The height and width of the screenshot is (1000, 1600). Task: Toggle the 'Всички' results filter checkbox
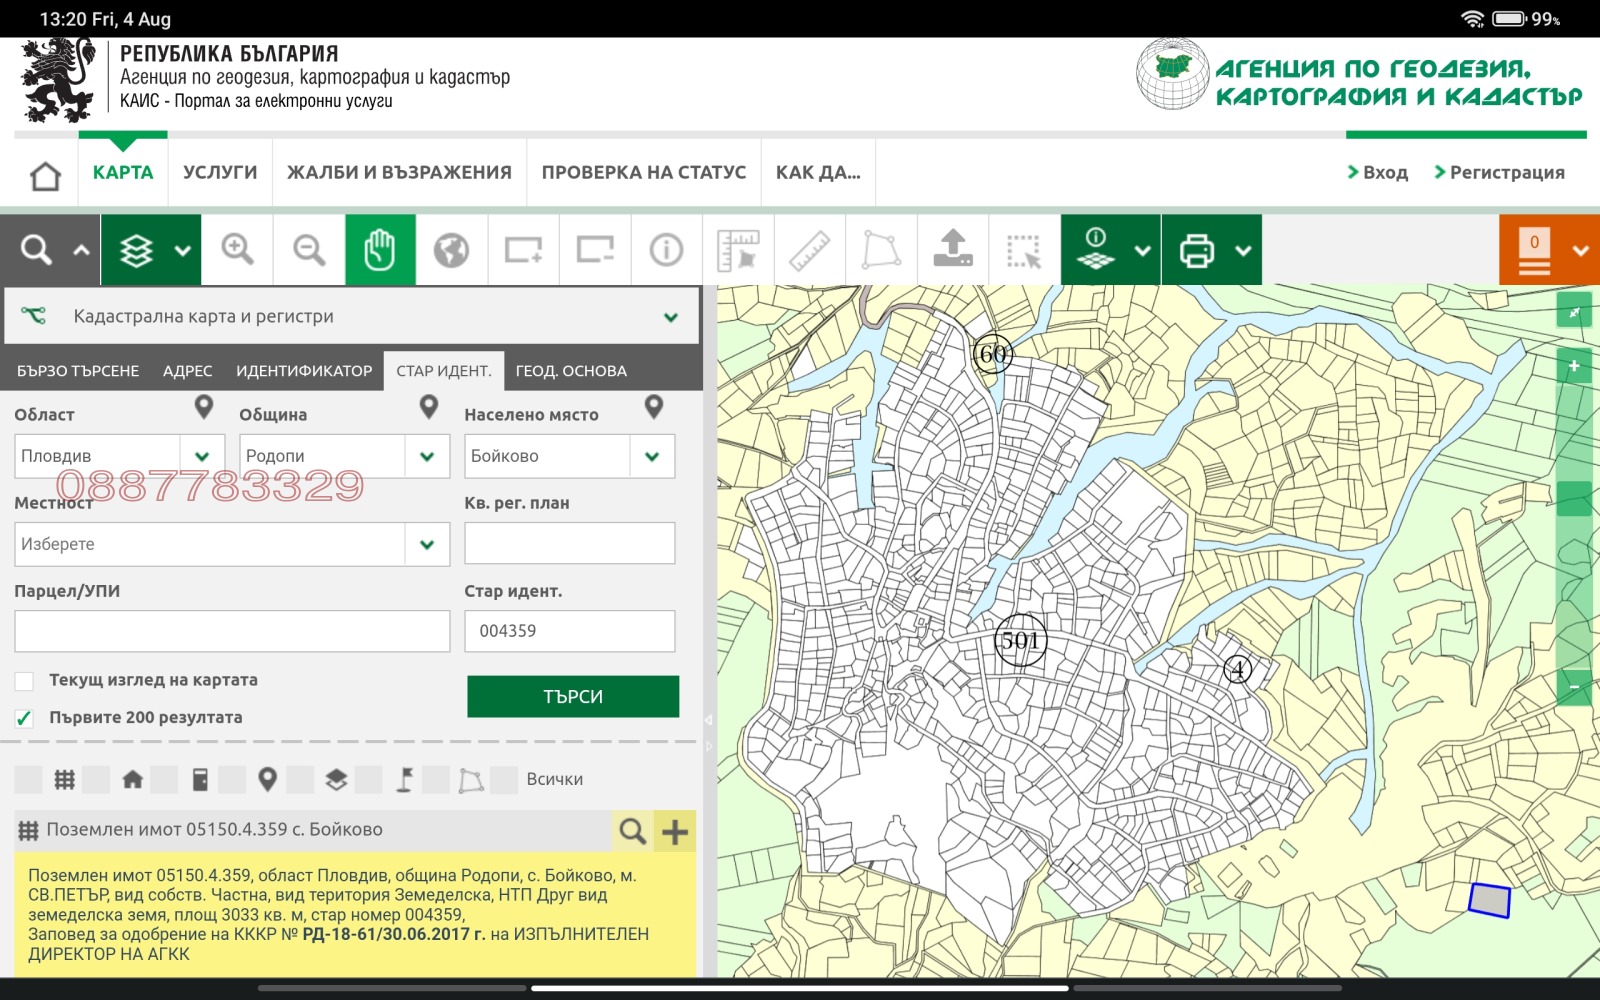pos(504,780)
